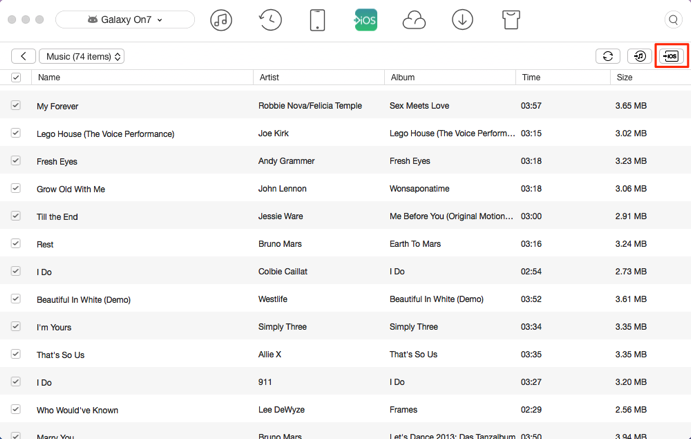This screenshot has height=439, width=691.
Task: Open the iTunes library music icon
Action: tap(221, 20)
